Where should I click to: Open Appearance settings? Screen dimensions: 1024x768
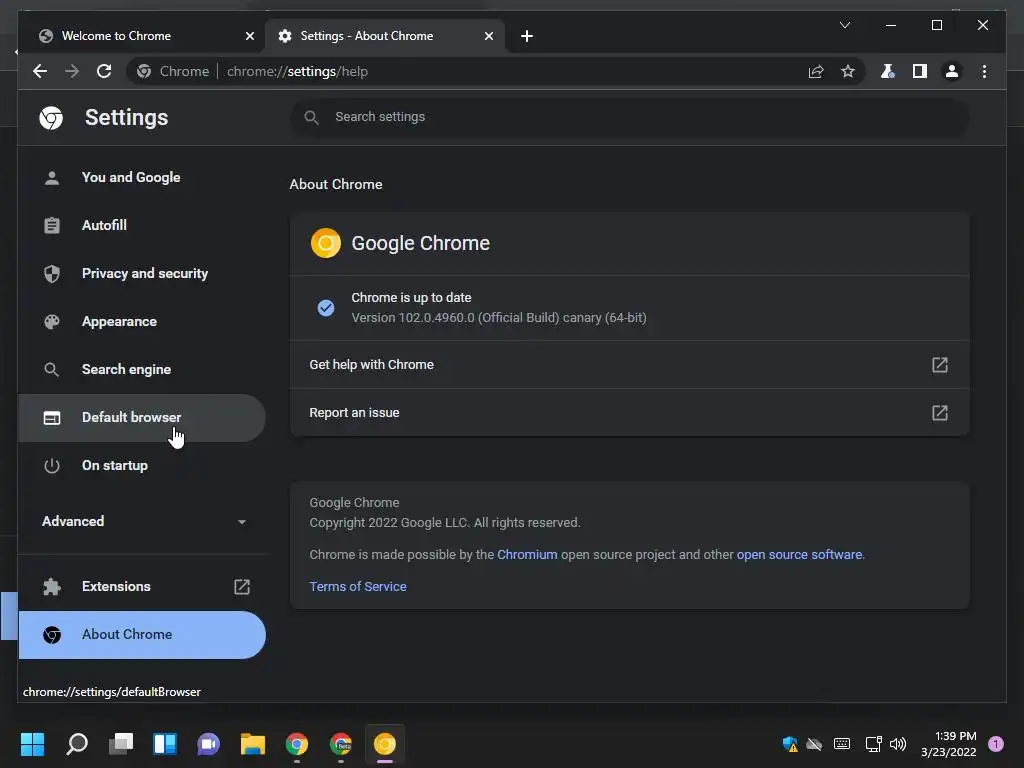(x=142, y=321)
